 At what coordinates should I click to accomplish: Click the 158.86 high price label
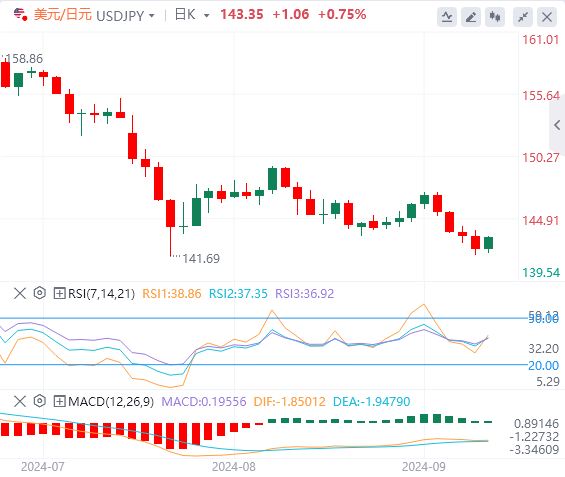pos(24,58)
